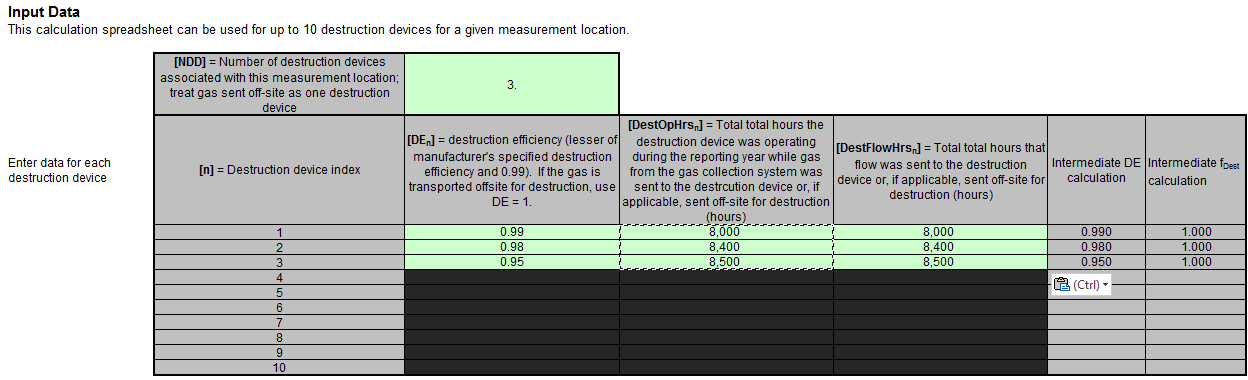Select device index cell 2
This screenshot has height=380, width=1248.
pyautogui.click(x=279, y=247)
